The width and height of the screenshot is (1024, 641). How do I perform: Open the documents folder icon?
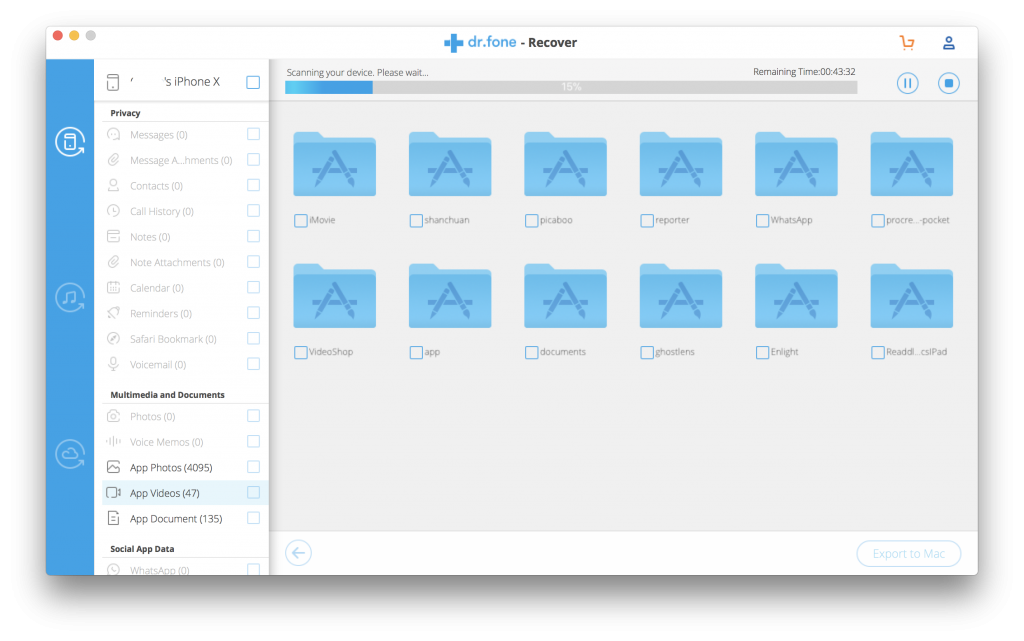coord(566,296)
